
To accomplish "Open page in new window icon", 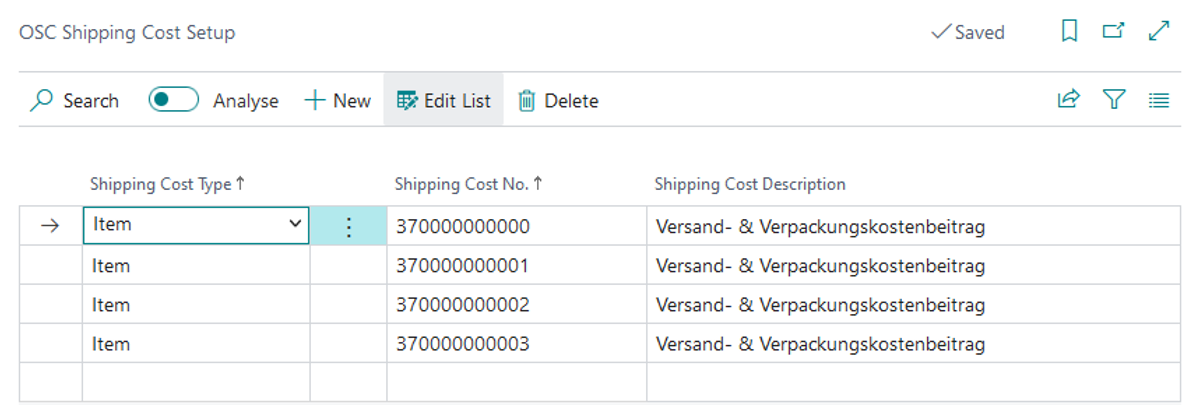I will (x=1114, y=31).
